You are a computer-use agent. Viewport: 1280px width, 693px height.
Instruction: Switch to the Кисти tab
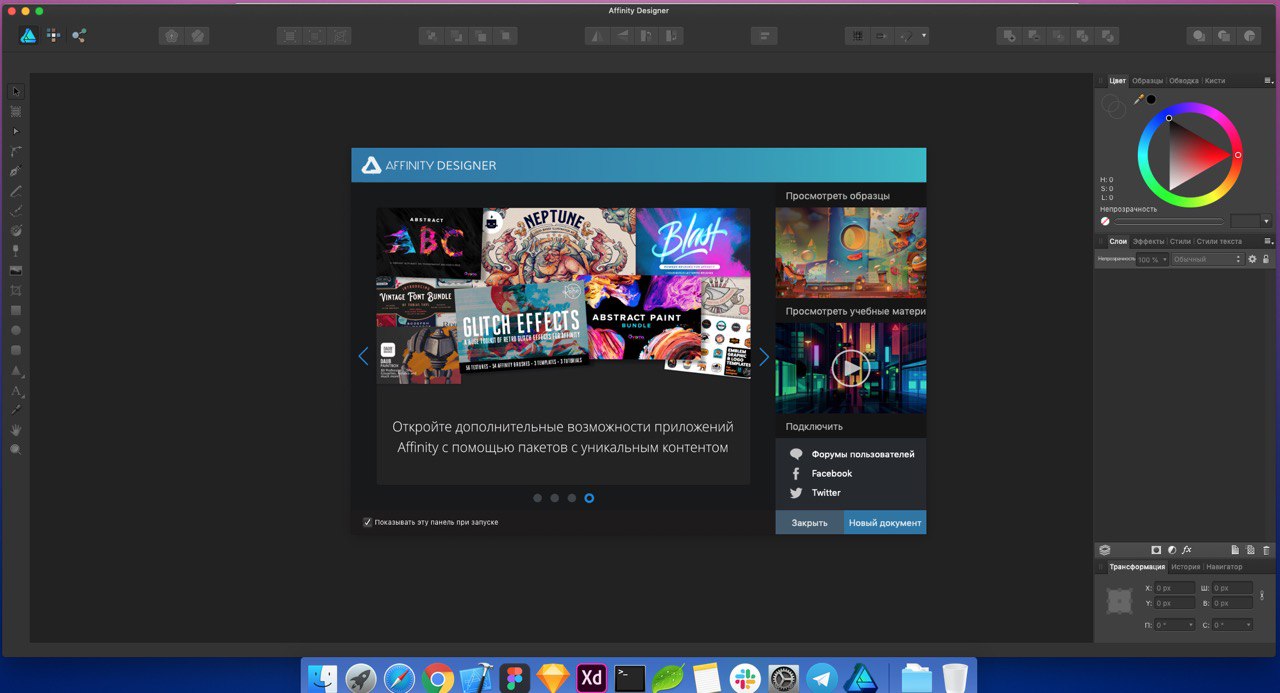1215,80
